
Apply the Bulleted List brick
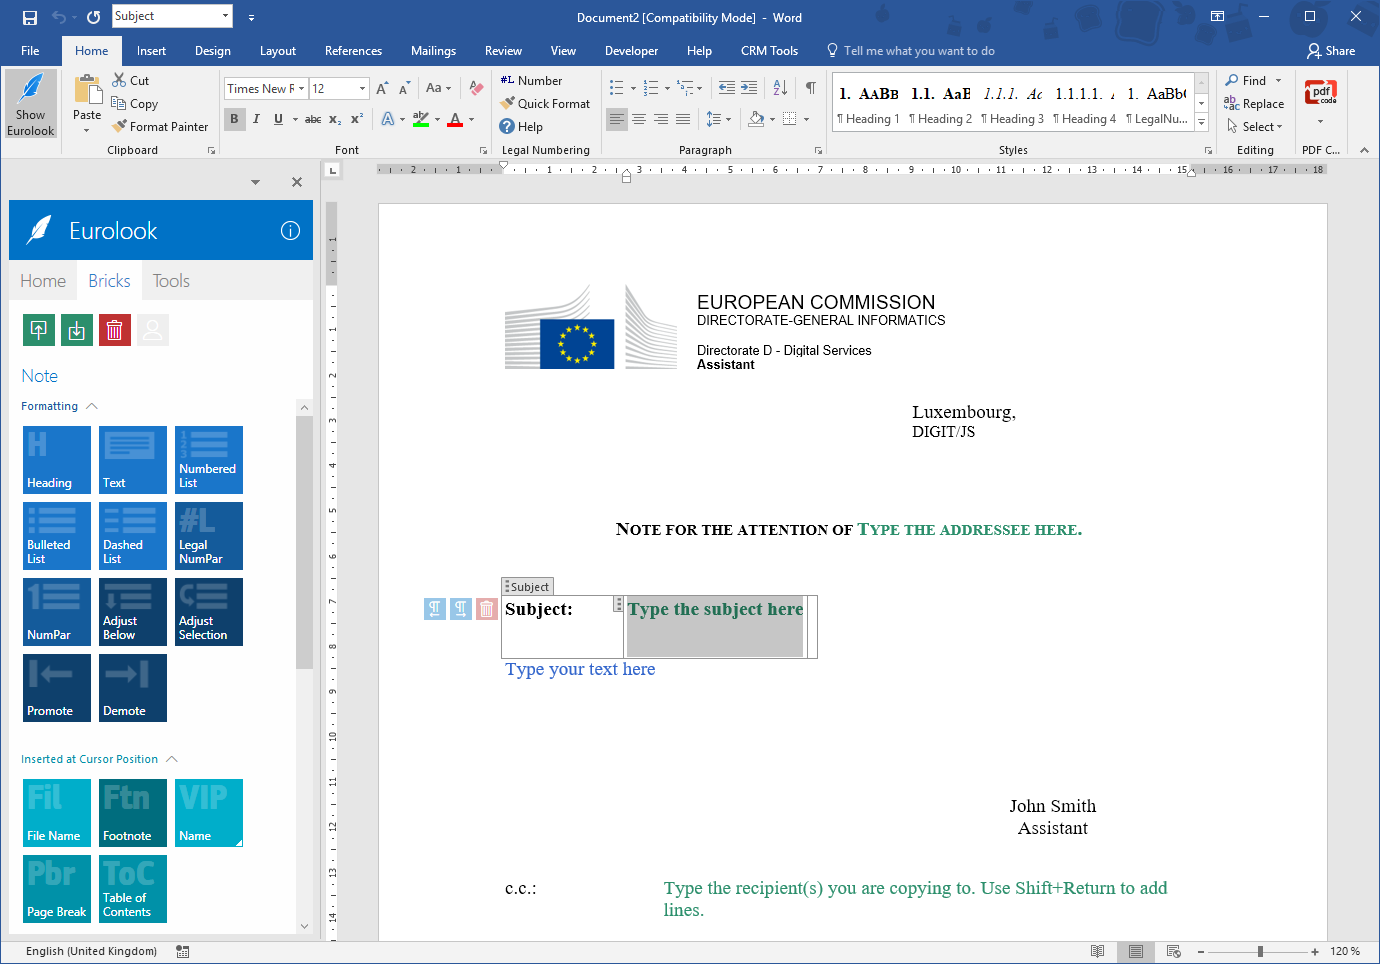coord(57,536)
